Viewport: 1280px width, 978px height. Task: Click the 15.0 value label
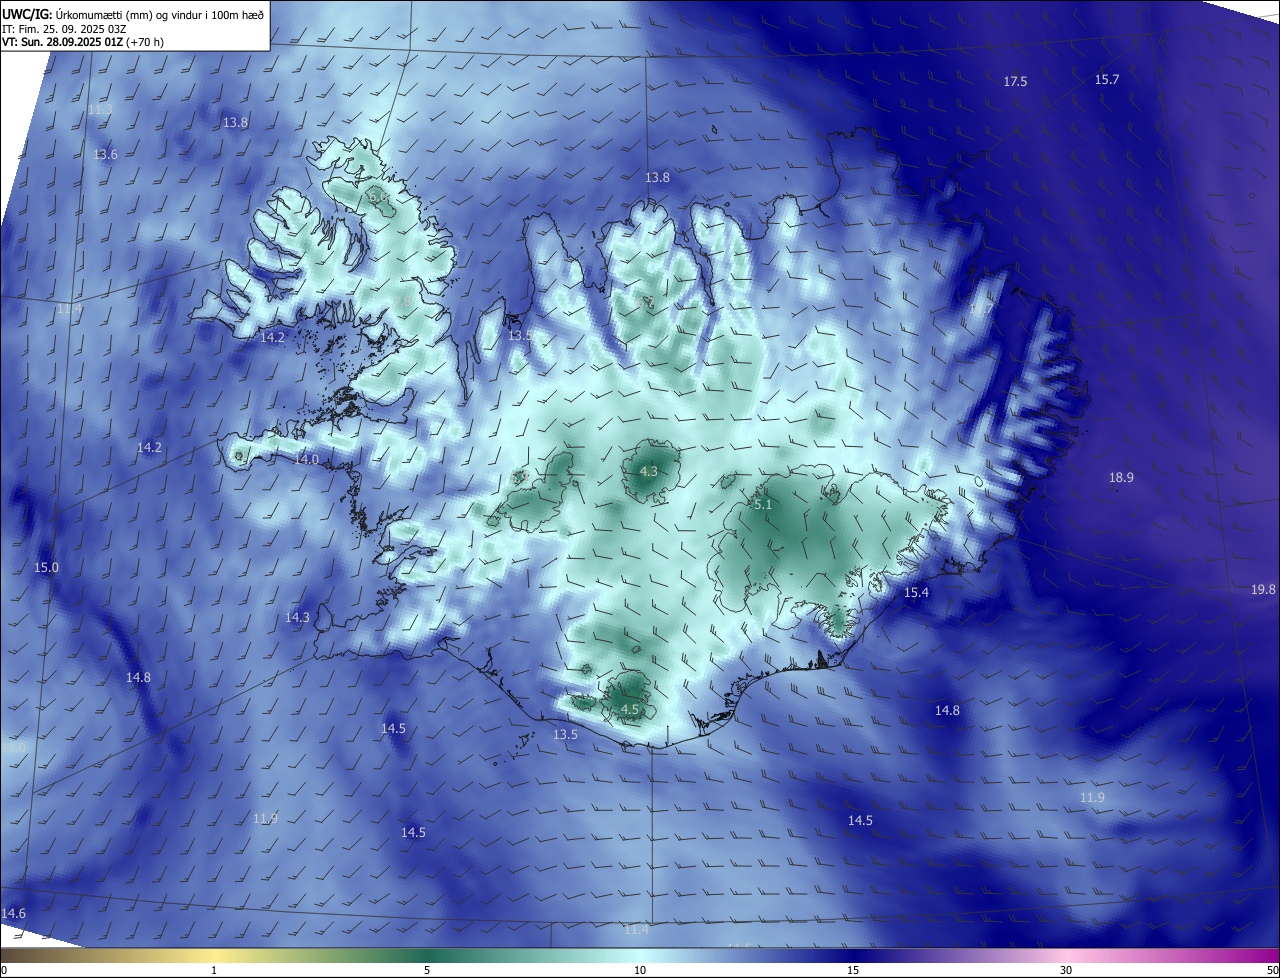(x=46, y=568)
